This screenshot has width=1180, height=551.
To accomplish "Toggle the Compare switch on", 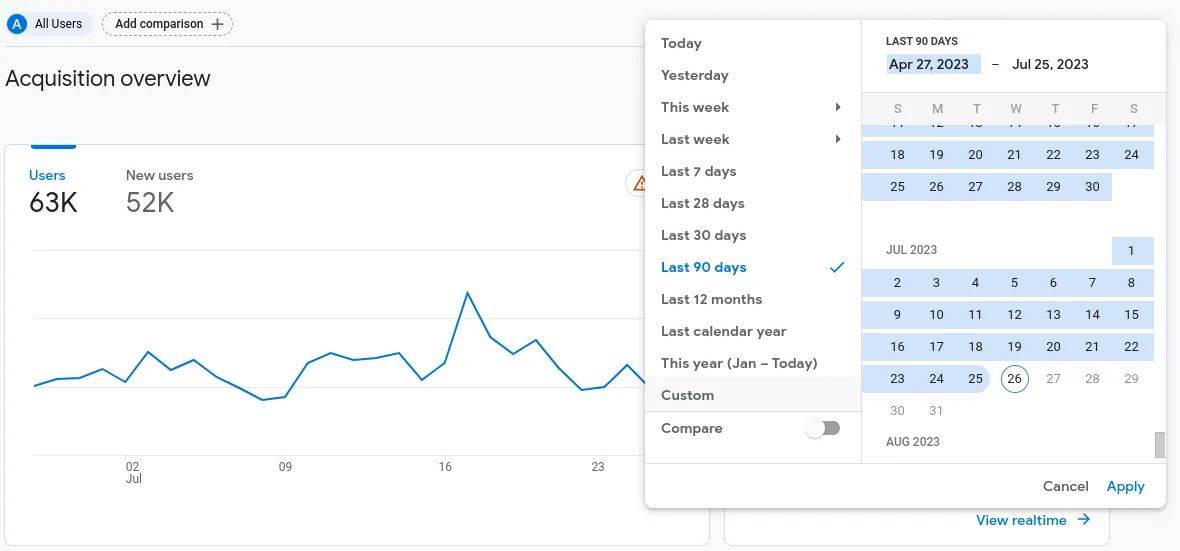I will [823, 428].
